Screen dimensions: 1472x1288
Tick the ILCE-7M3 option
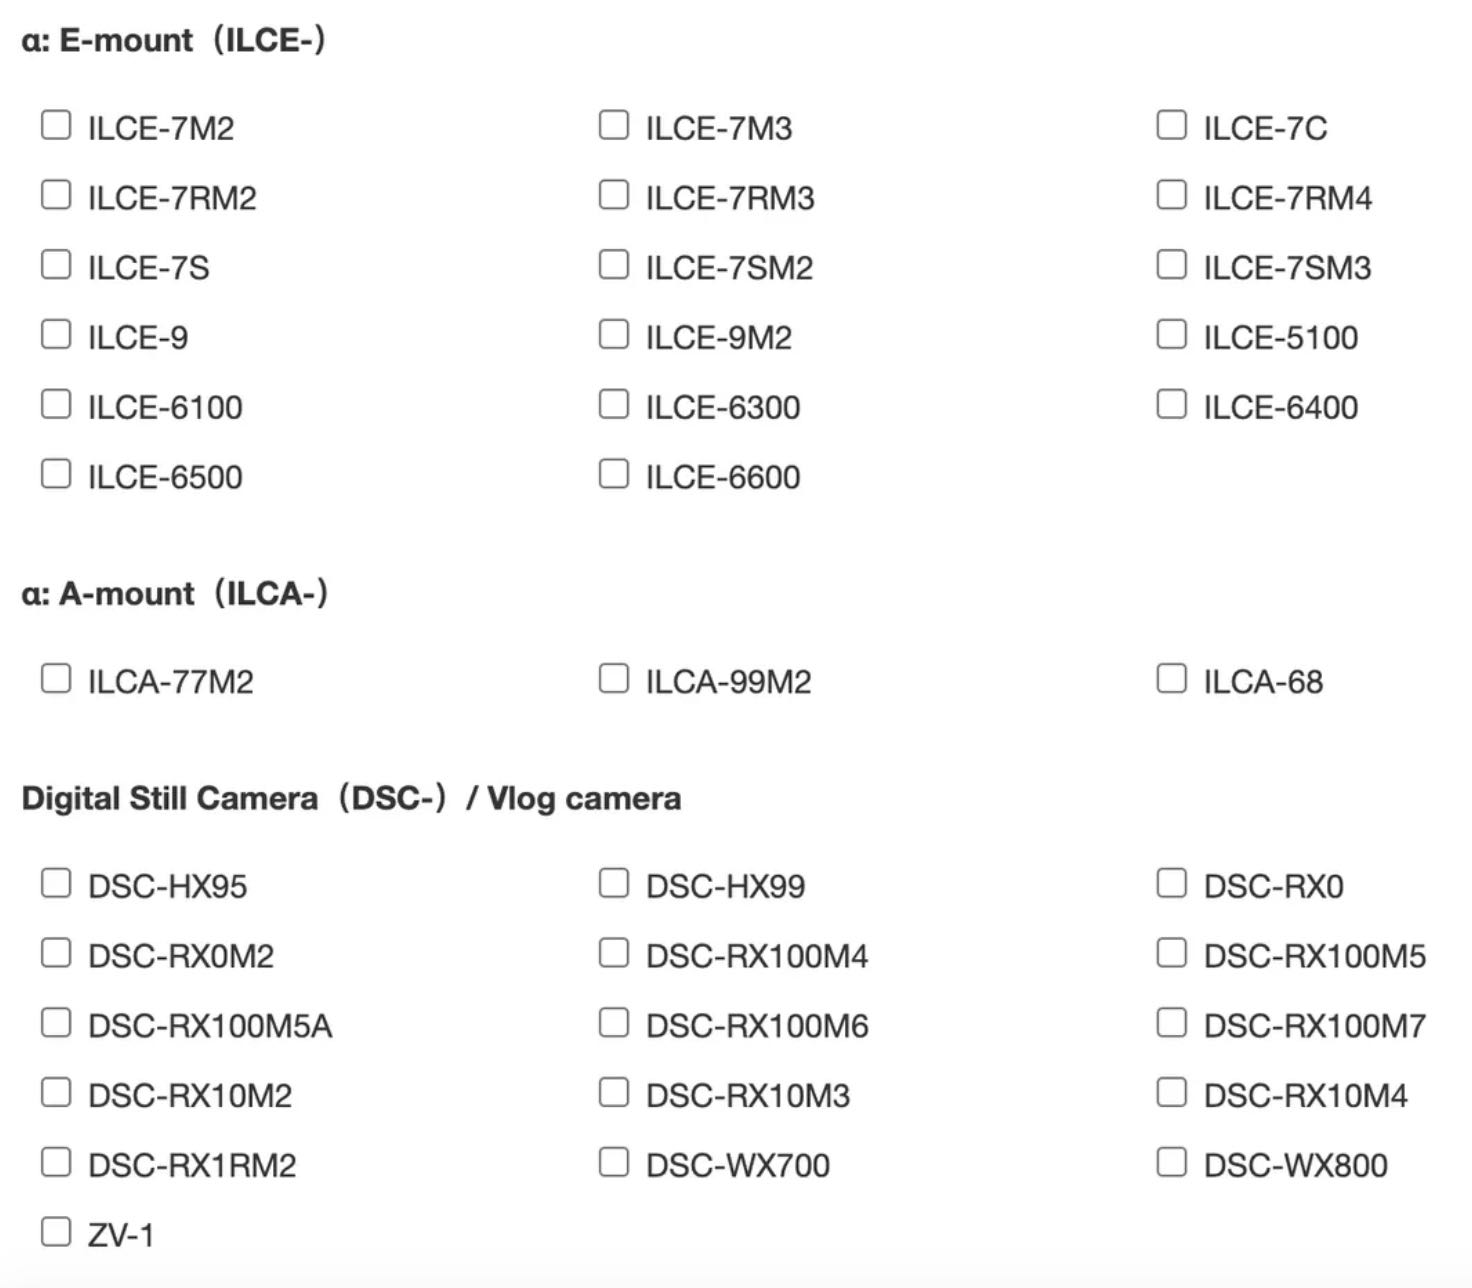click(x=614, y=125)
